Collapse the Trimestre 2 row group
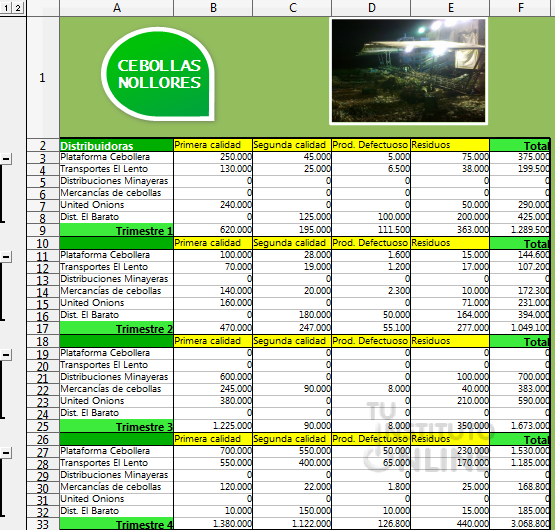Image resolution: width=555 pixels, height=530 pixels. pyautogui.click(x=6, y=257)
